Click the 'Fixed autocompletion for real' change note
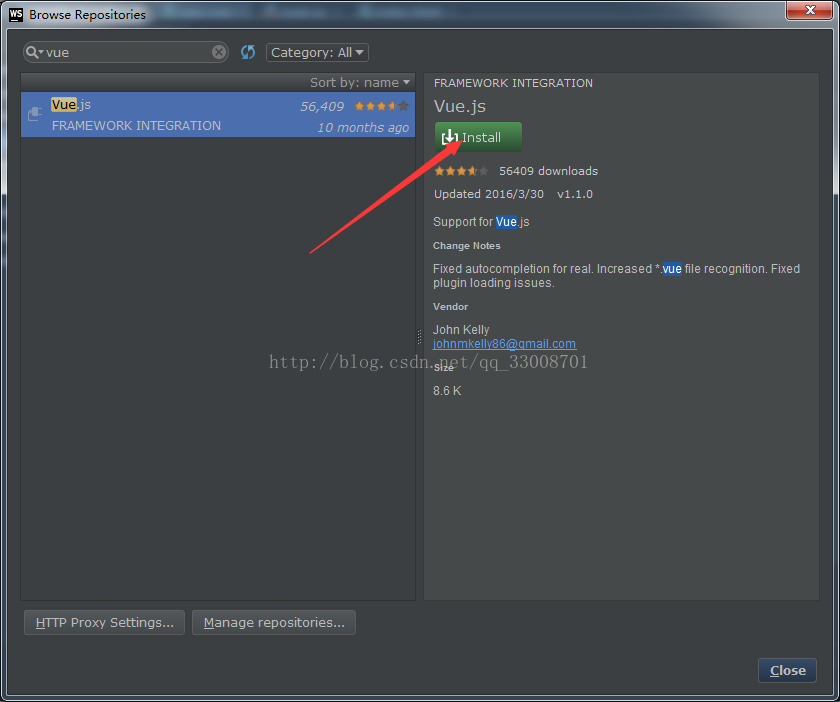The image size is (840, 702). (616, 275)
